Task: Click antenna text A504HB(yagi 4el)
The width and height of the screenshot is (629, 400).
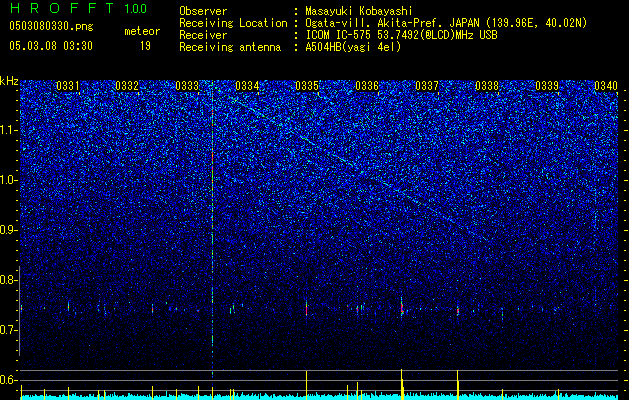Action: 353,47
